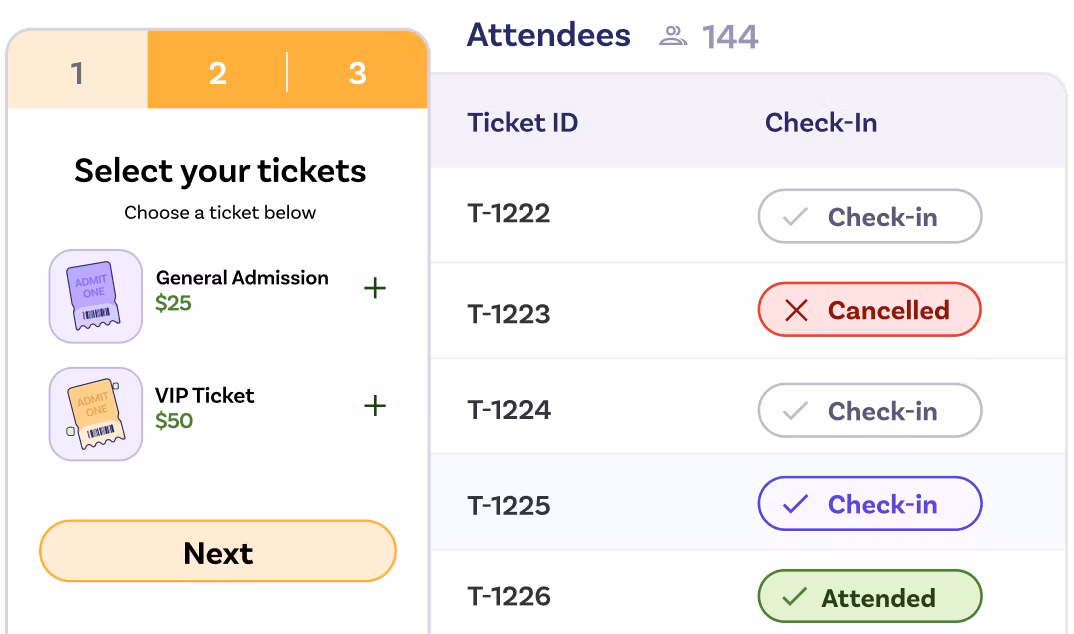The image size is (1074, 634).
Task: Click the attendees people icon next to 144
Action: tap(673, 36)
